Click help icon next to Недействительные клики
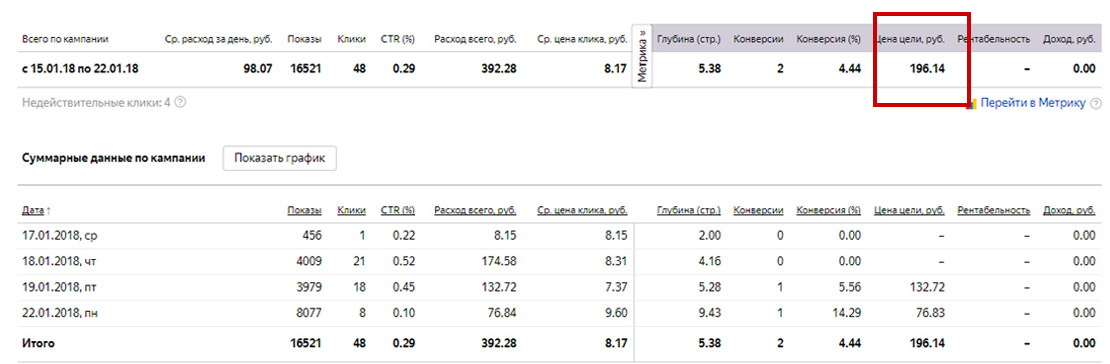 click(x=181, y=103)
